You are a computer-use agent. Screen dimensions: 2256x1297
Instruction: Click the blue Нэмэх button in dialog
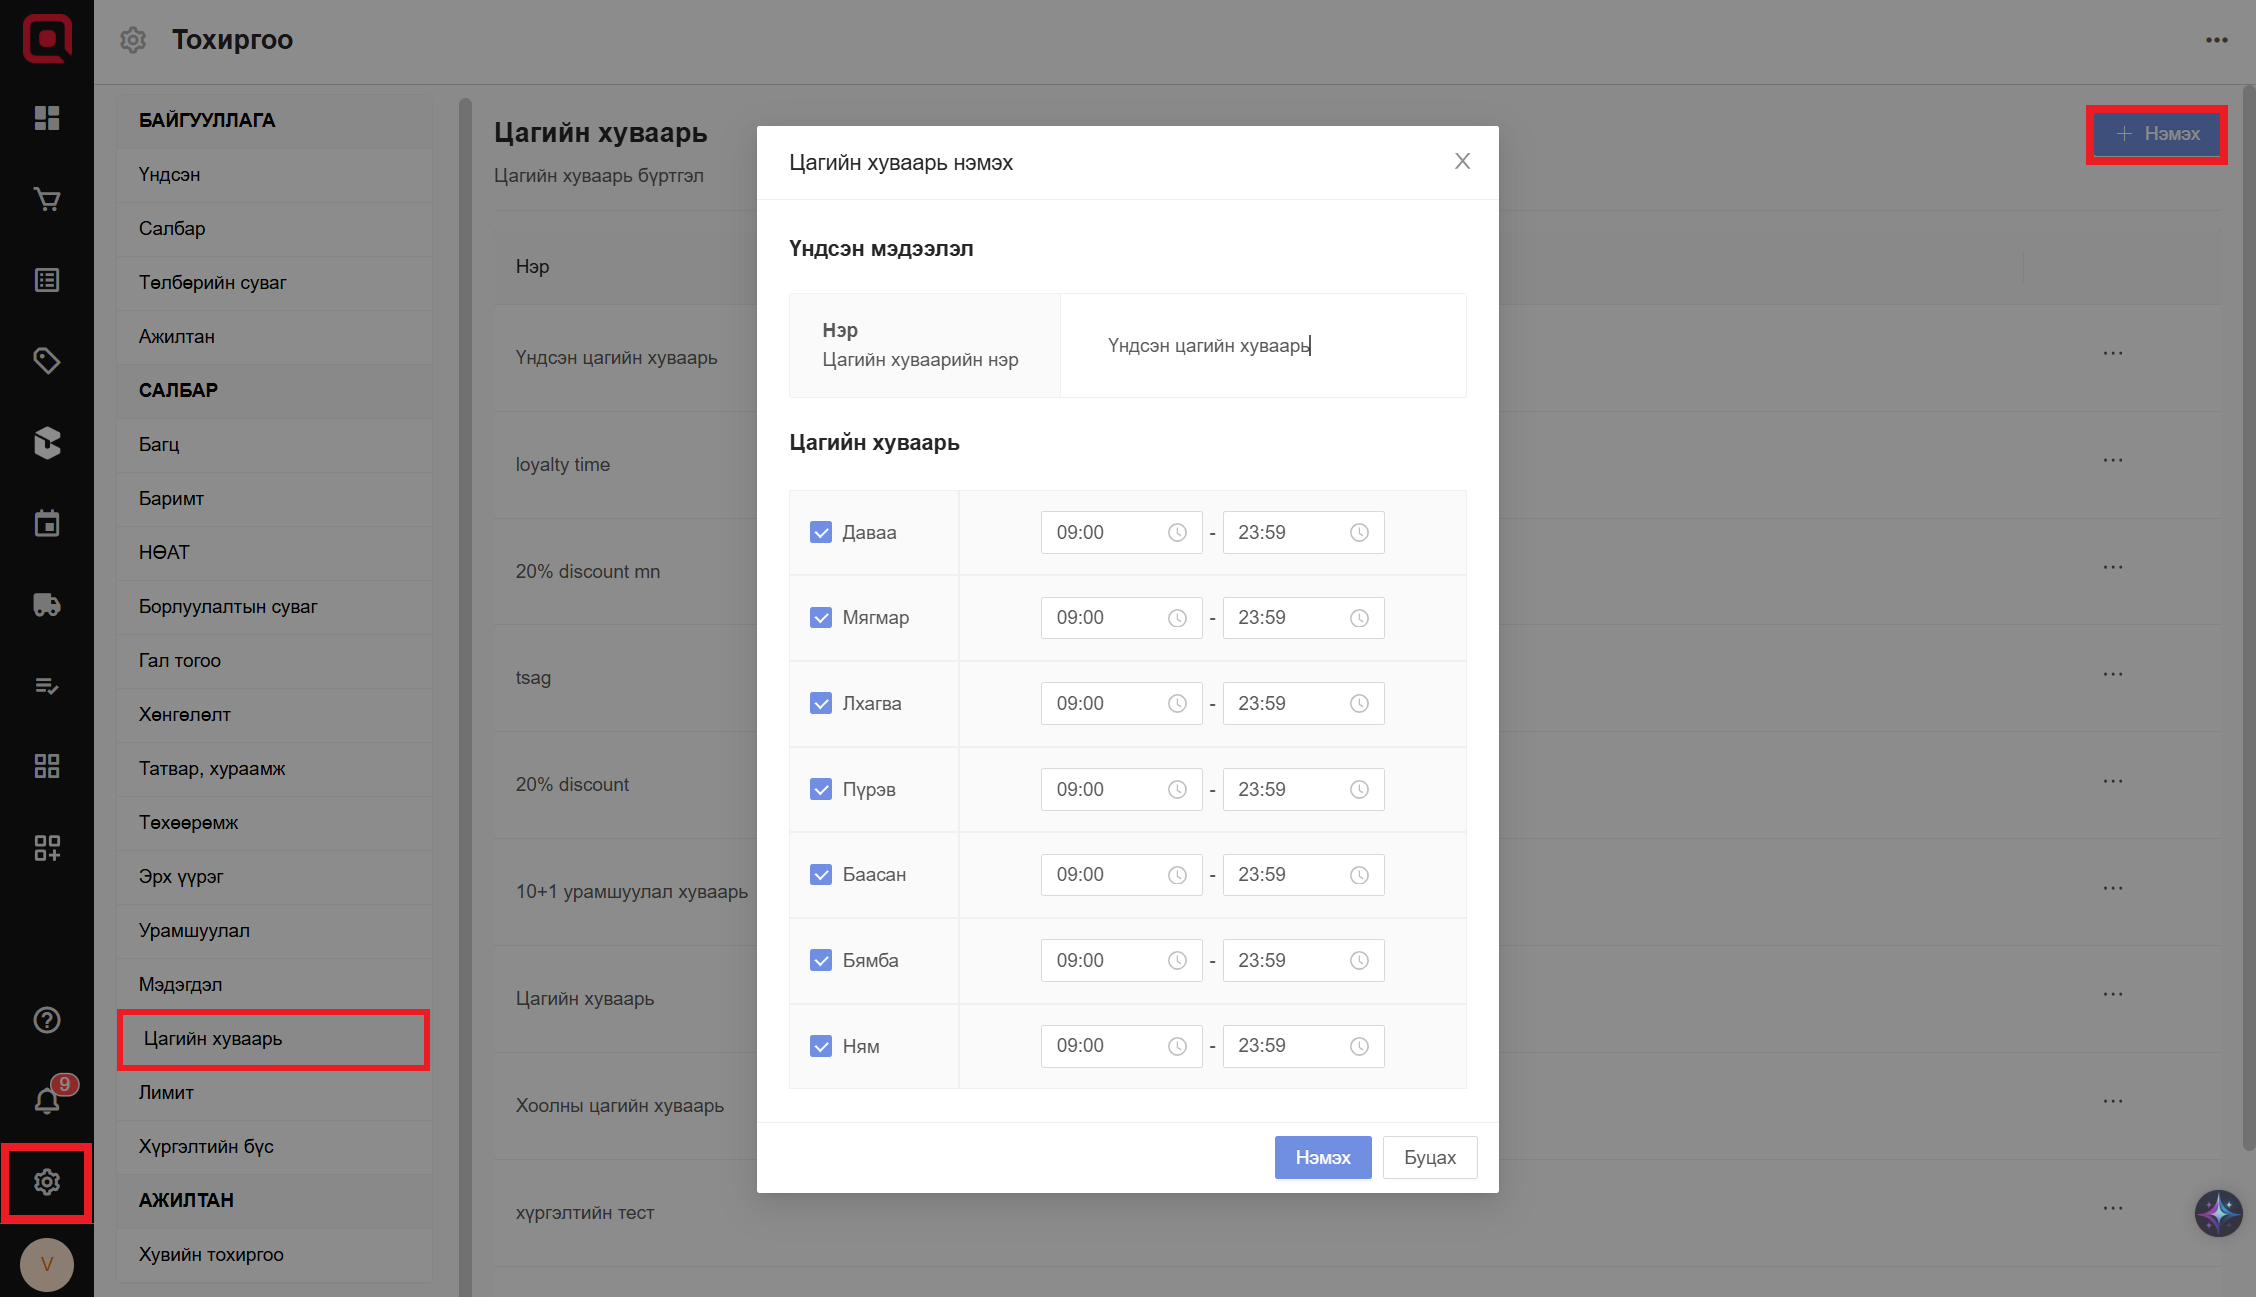(1322, 1157)
